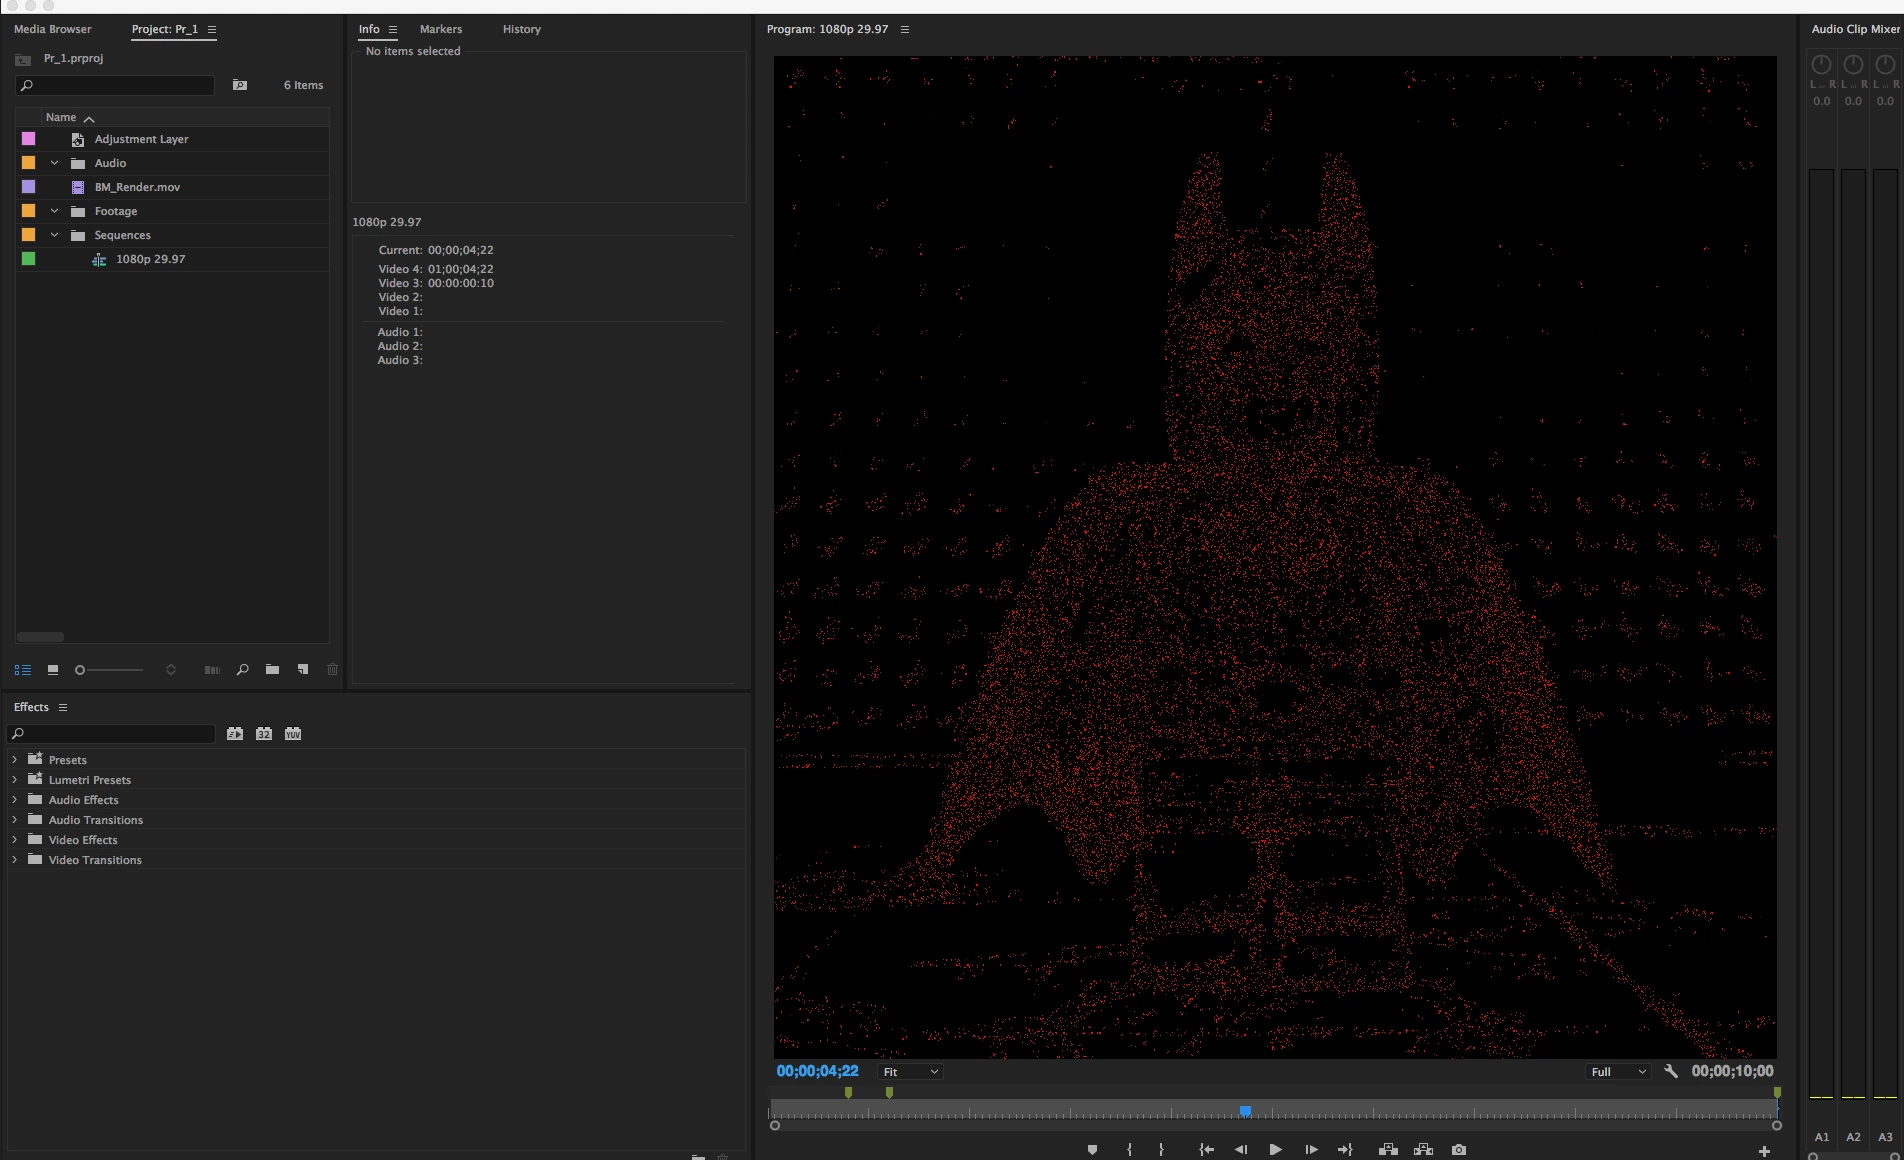Click Mark In button

[1130, 1150]
